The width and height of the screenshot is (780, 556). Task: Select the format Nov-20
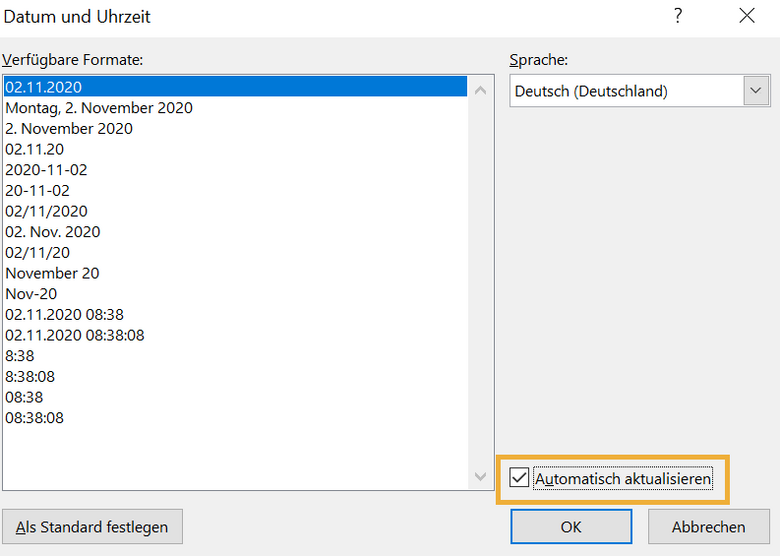pos(235,294)
